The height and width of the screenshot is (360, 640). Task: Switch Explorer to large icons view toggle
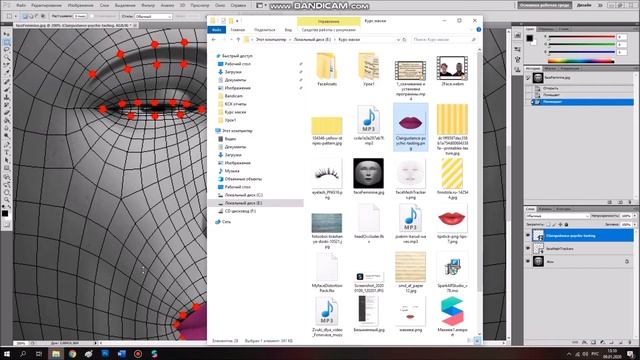pyautogui.click(x=477, y=340)
